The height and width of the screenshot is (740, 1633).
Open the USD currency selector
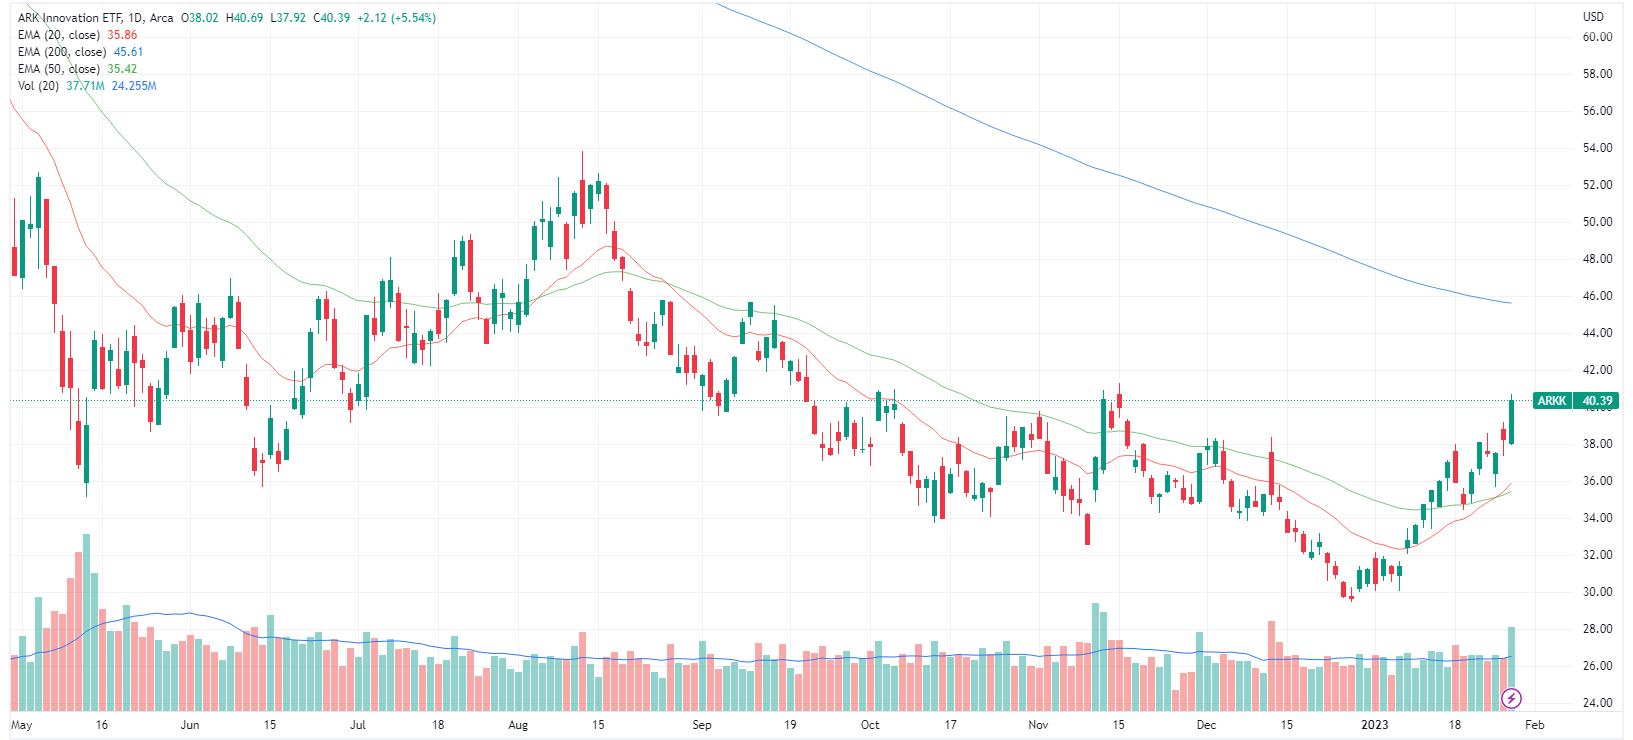[1593, 17]
